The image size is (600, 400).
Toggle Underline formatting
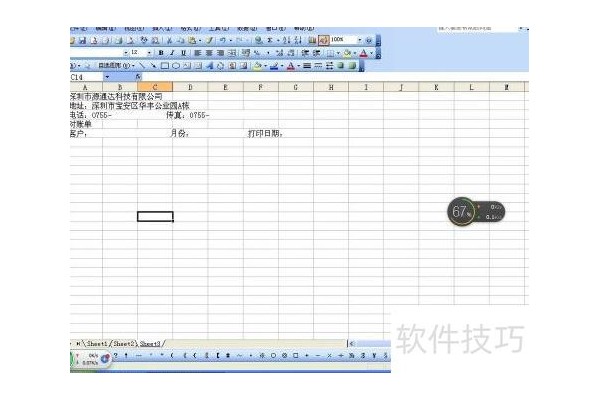183,53
